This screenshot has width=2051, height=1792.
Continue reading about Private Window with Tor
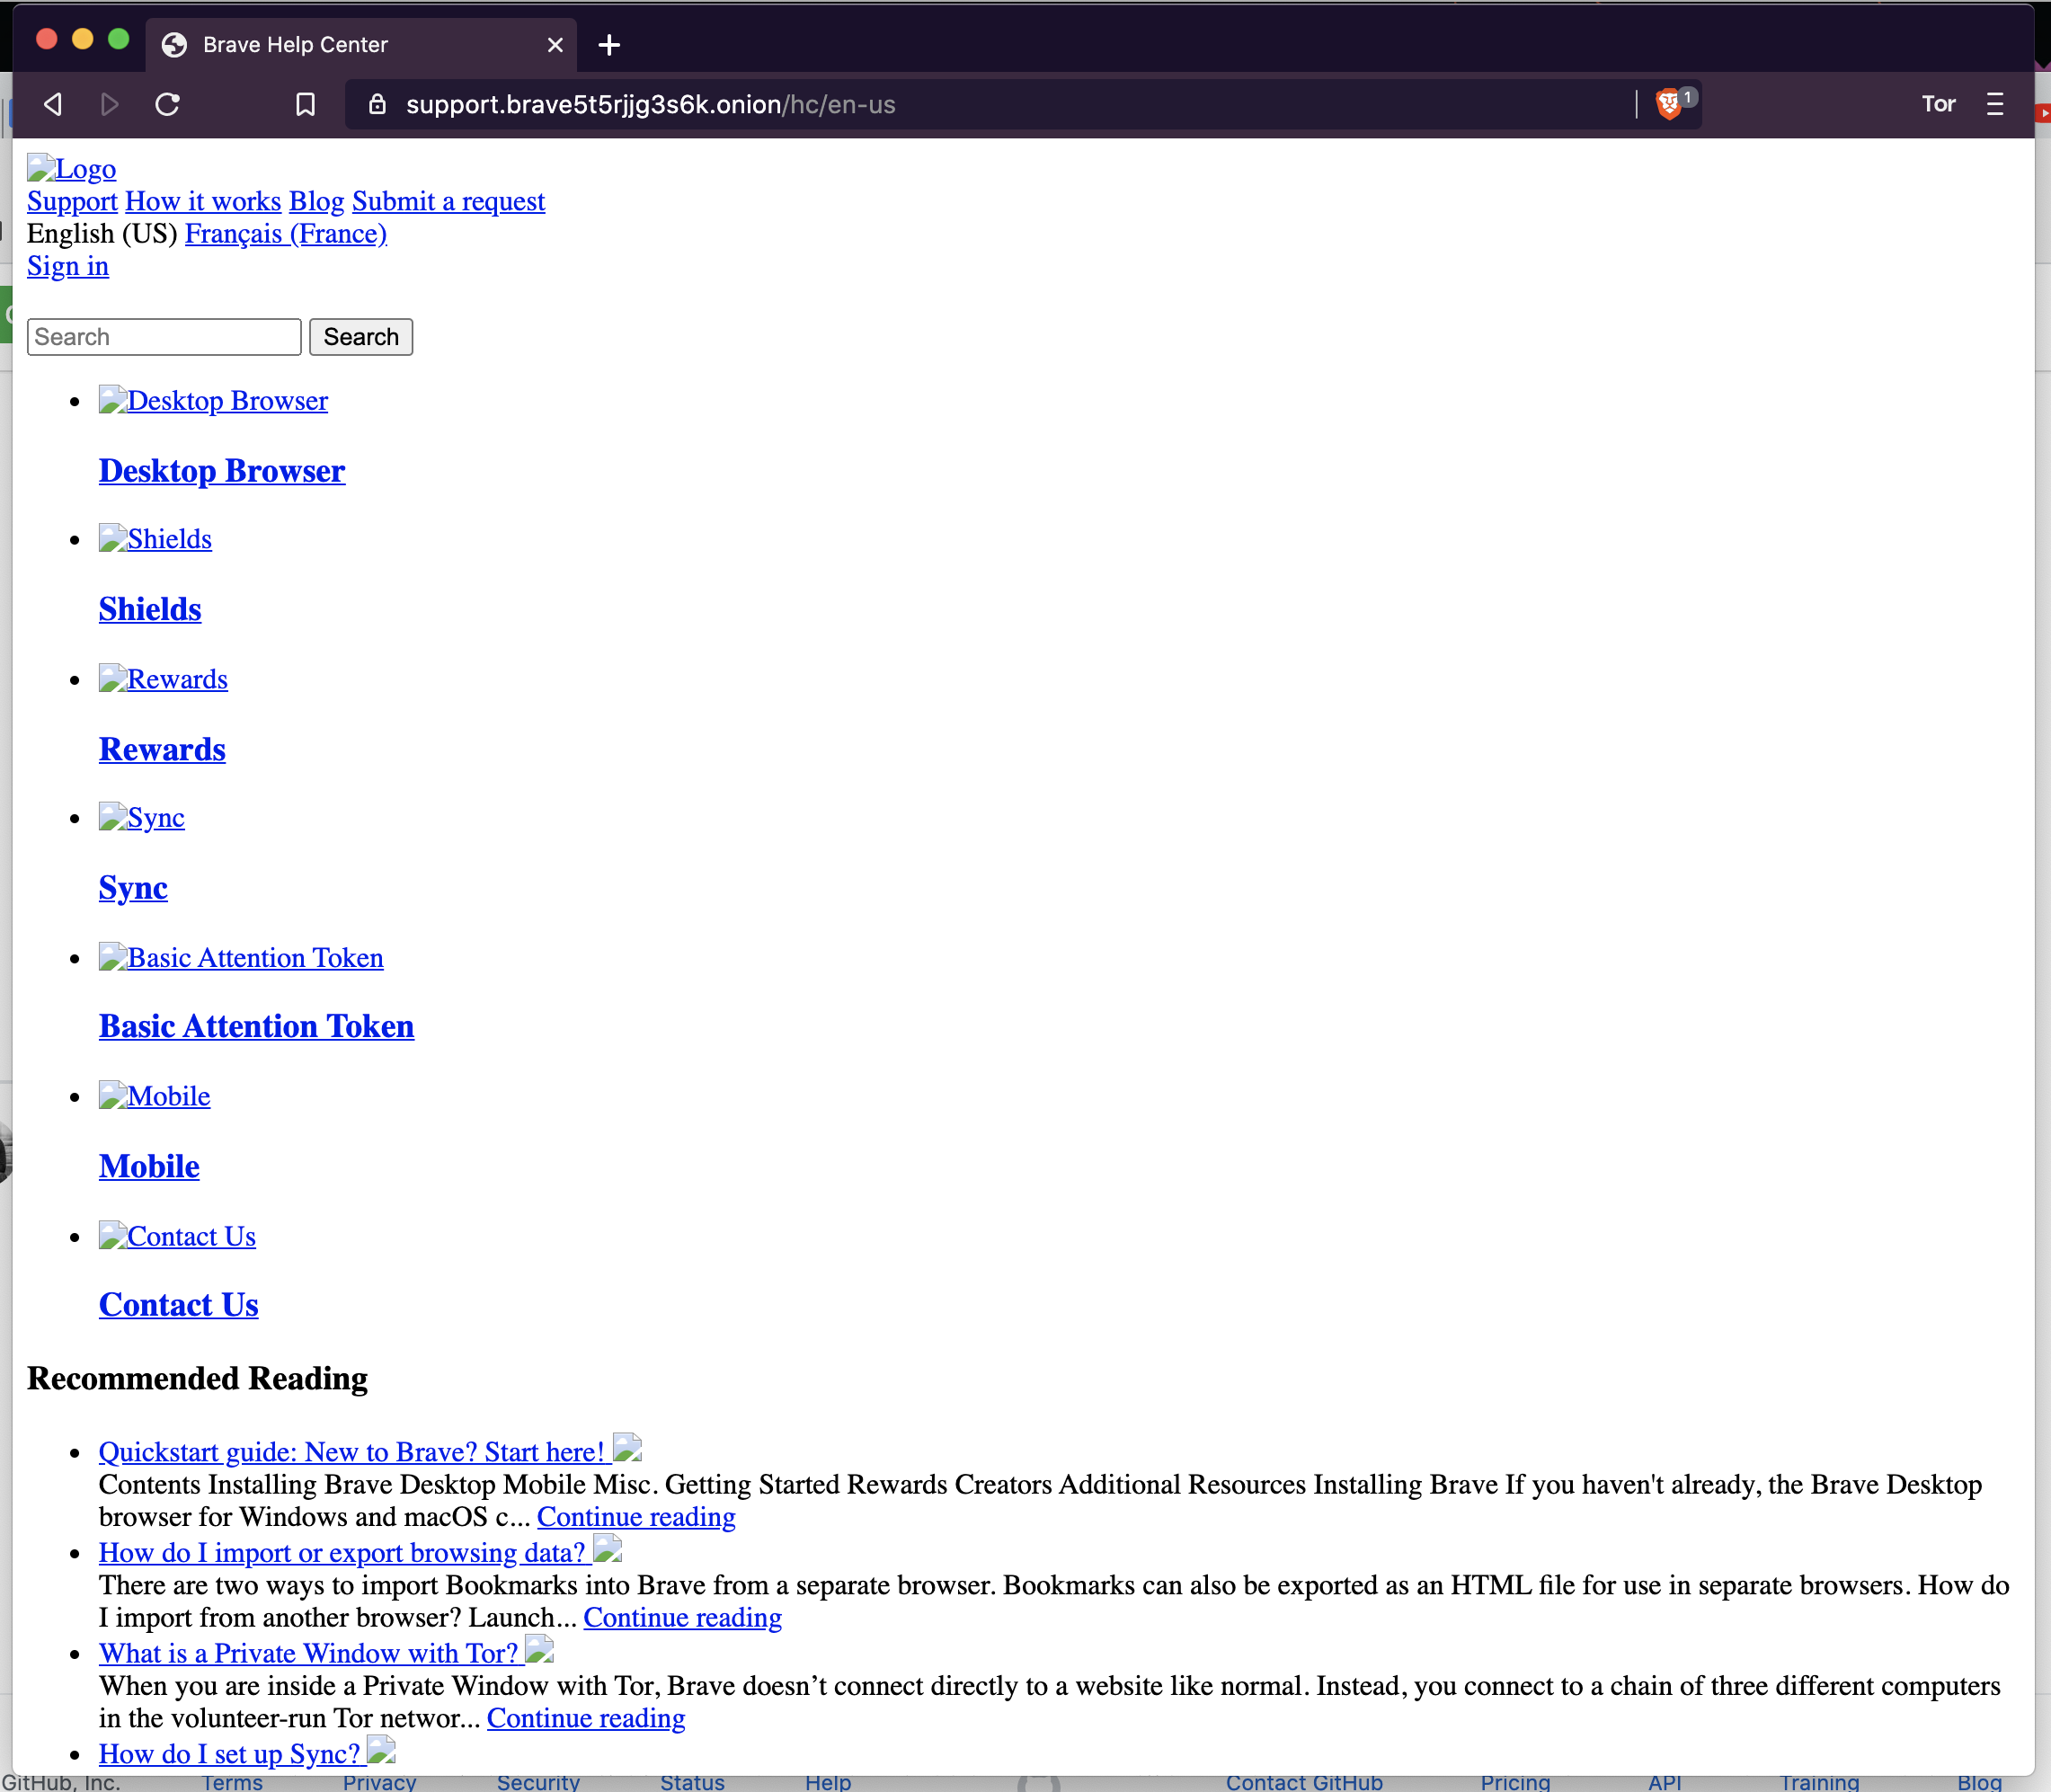tap(585, 1717)
